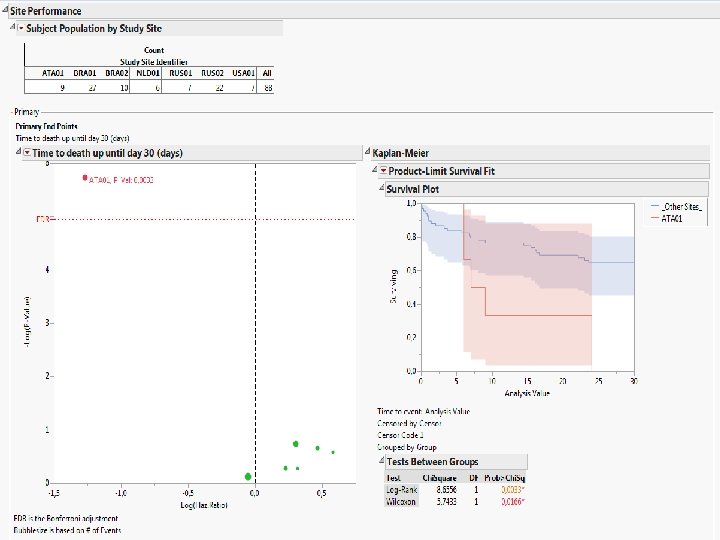Click the All column header
This screenshot has height=540, width=720.
click(x=267, y=73)
